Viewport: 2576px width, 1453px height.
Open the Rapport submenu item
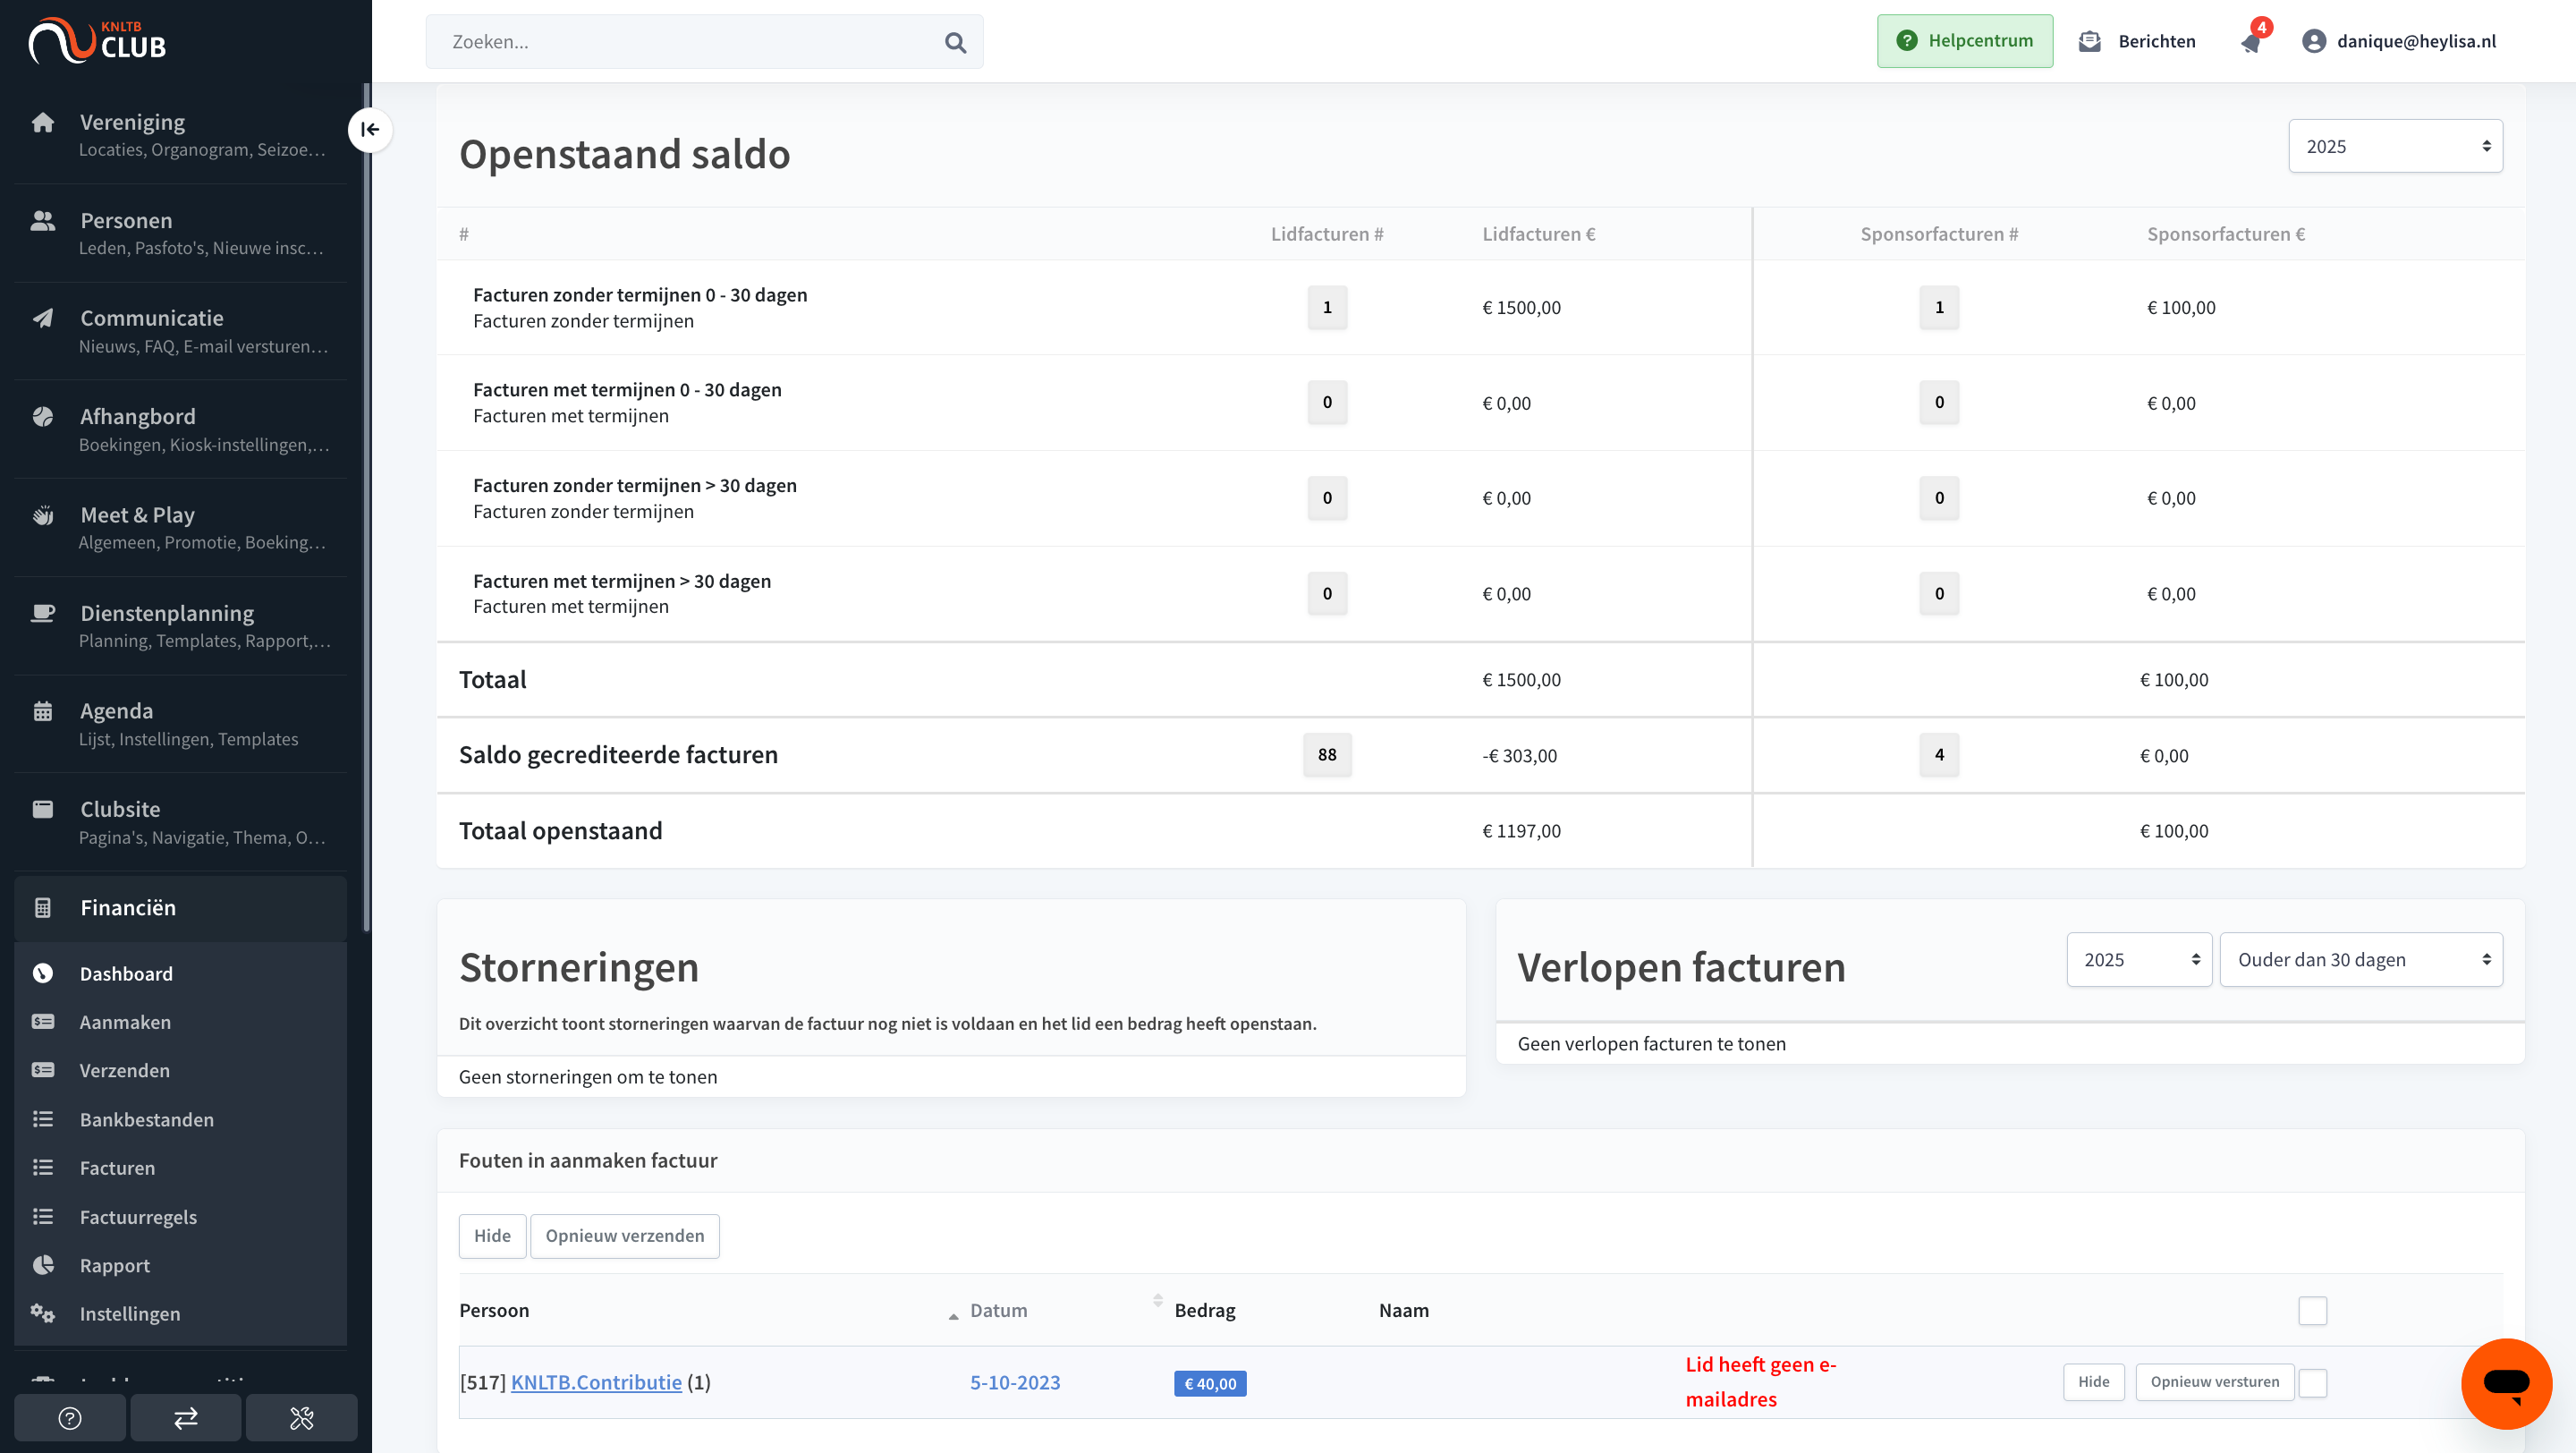coord(180,1265)
